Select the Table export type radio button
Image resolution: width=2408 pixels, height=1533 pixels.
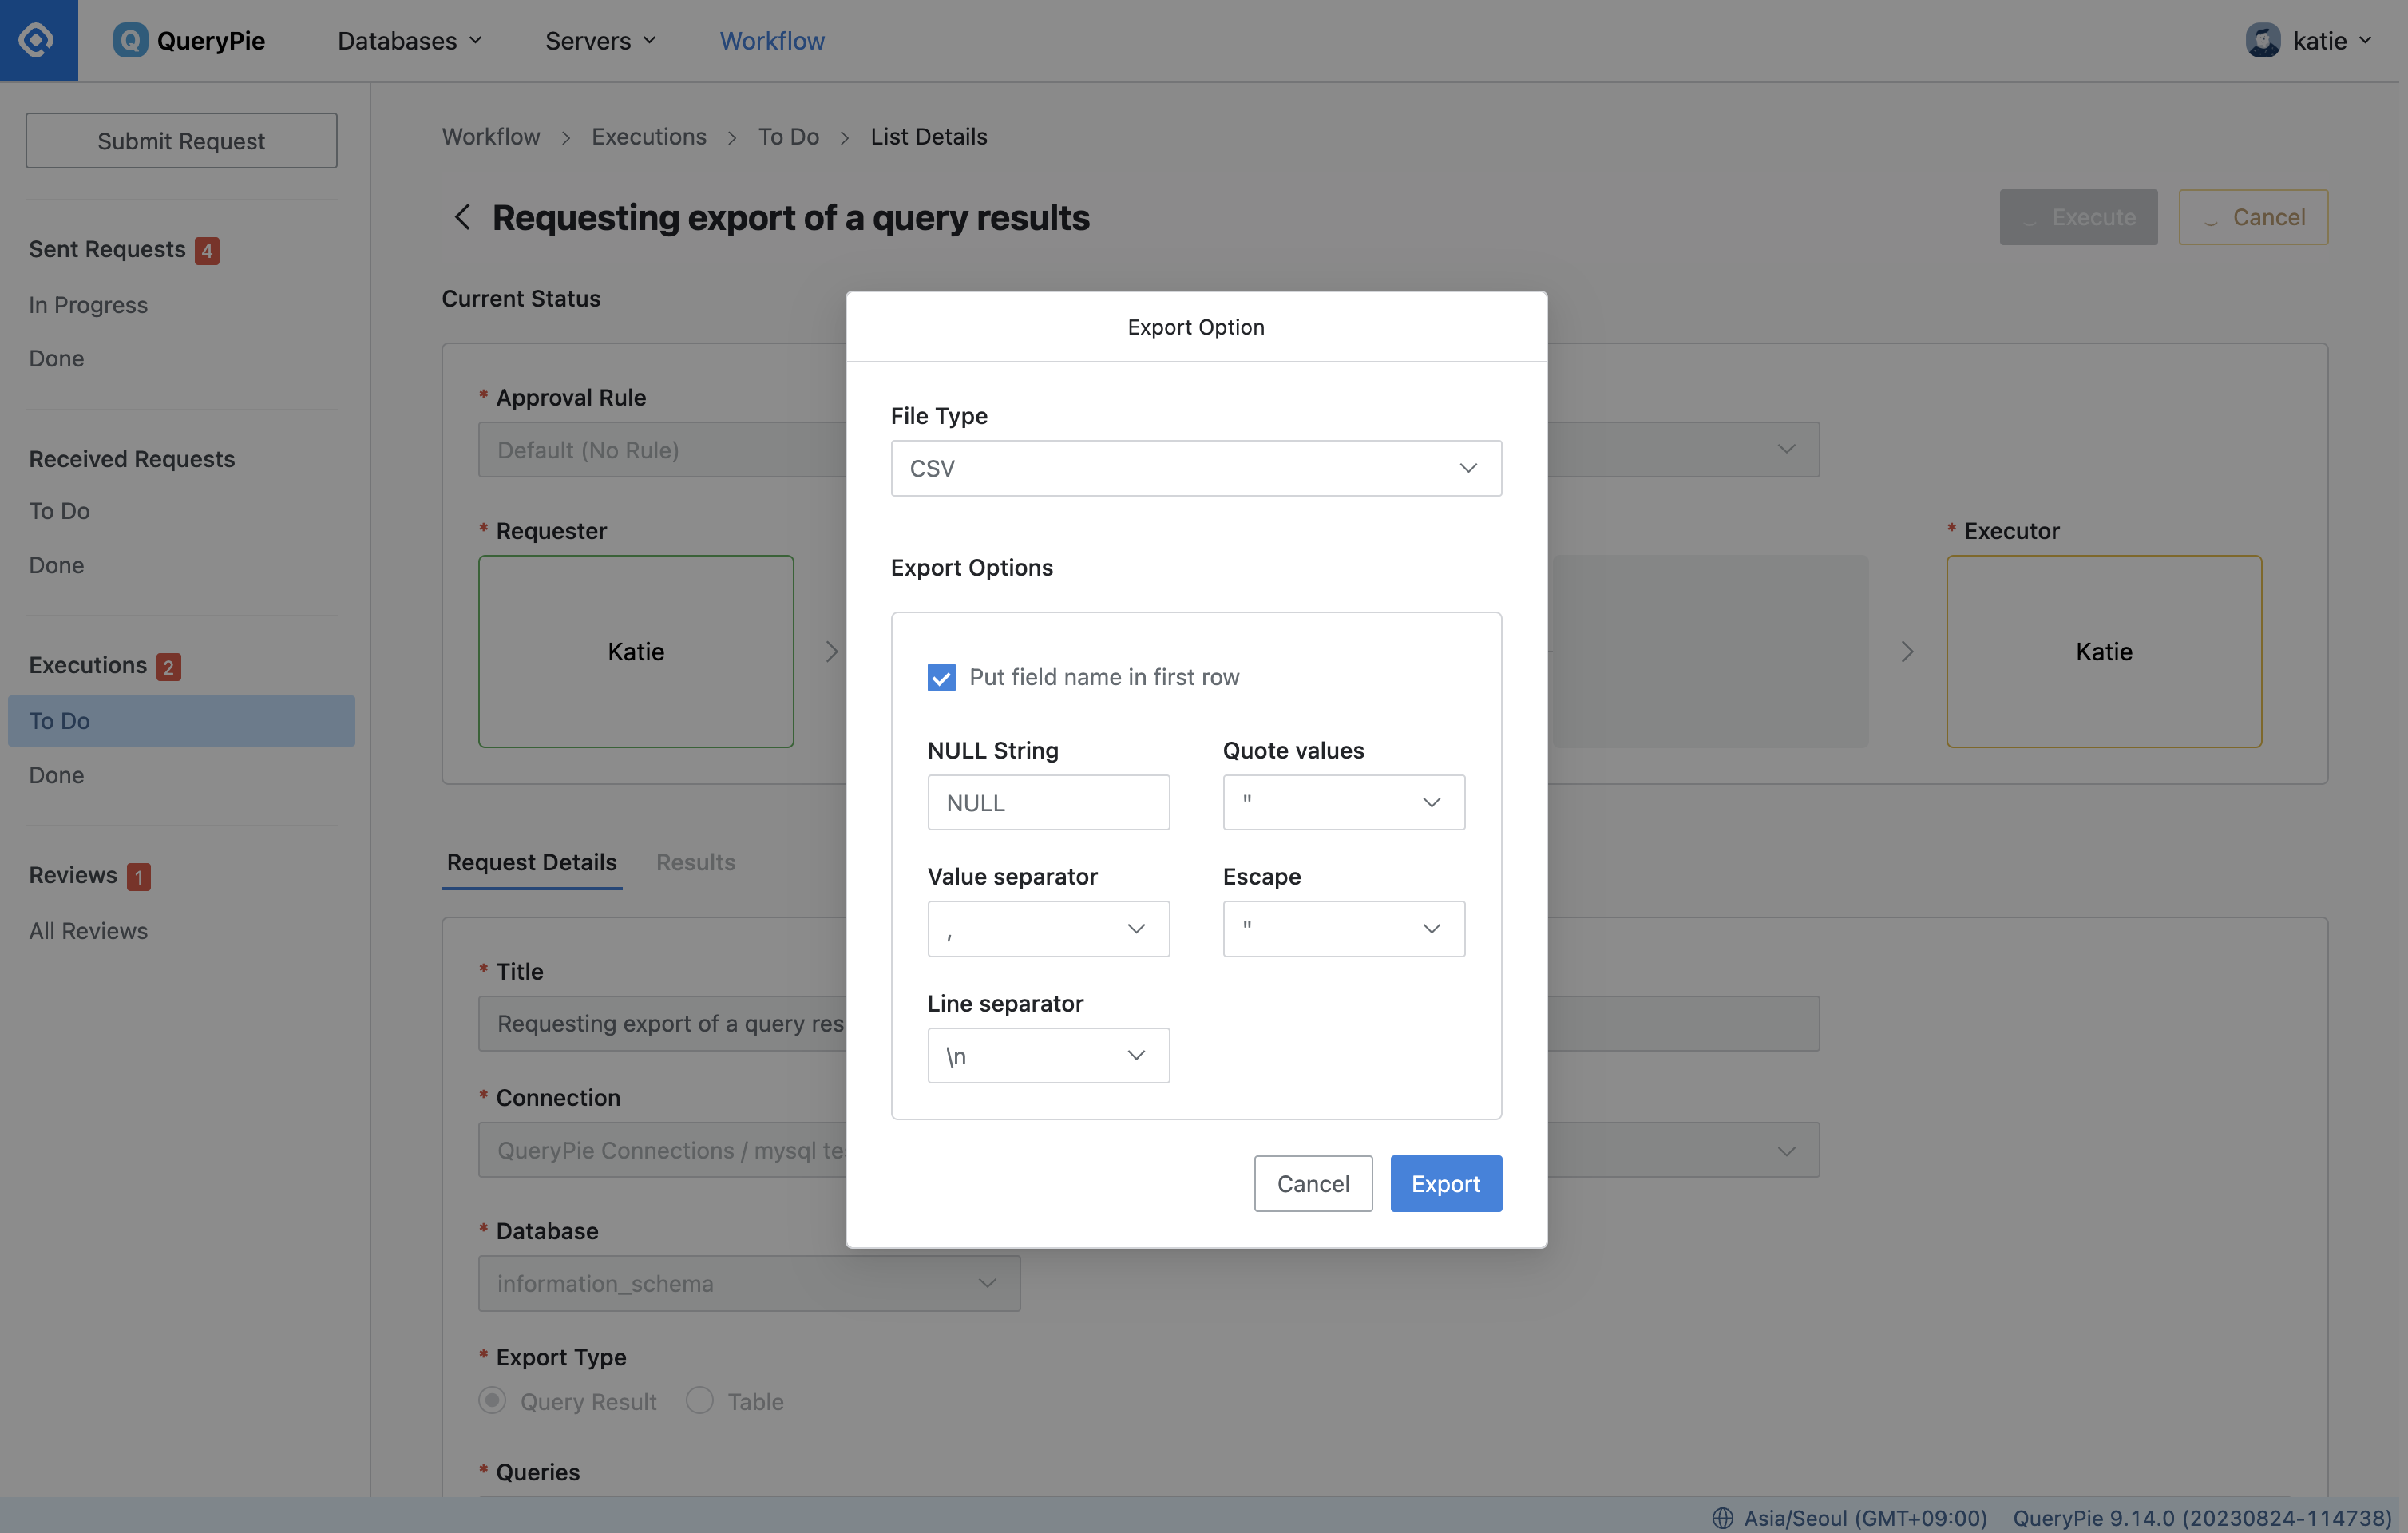[700, 1400]
